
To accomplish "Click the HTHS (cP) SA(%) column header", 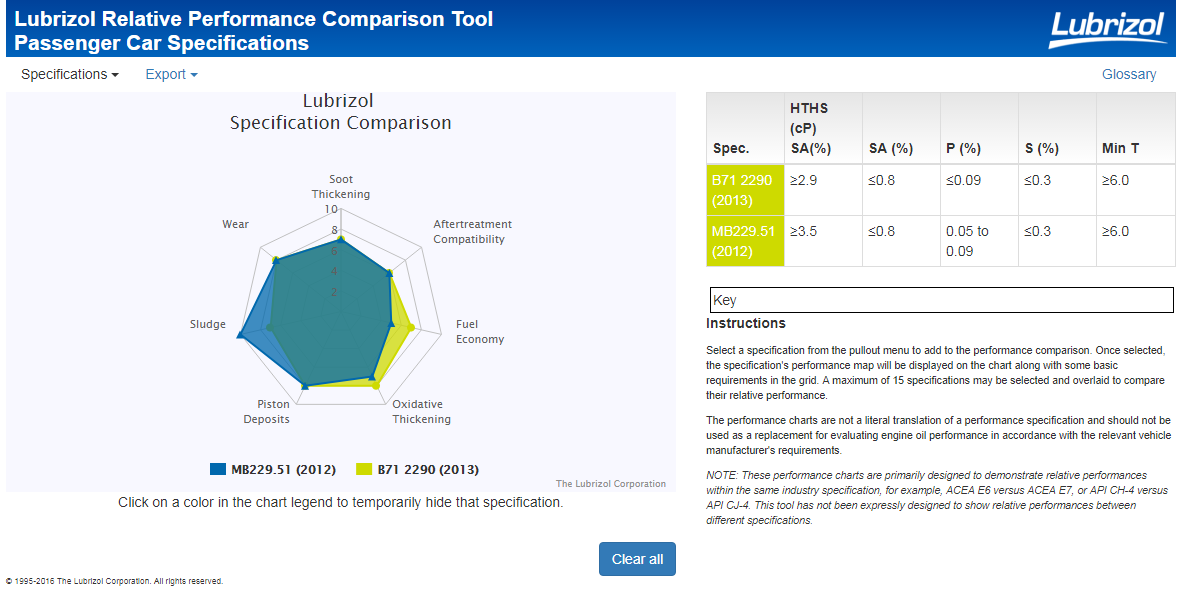I will point(823,129).
